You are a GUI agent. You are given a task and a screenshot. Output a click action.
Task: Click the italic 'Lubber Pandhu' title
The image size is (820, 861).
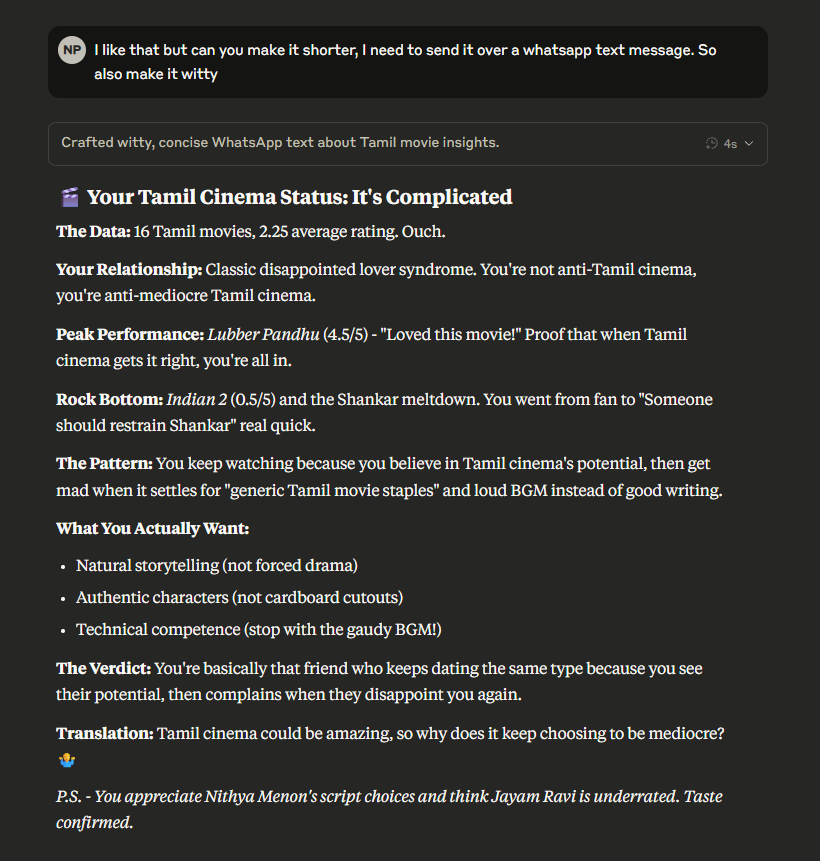click(263, 334)
